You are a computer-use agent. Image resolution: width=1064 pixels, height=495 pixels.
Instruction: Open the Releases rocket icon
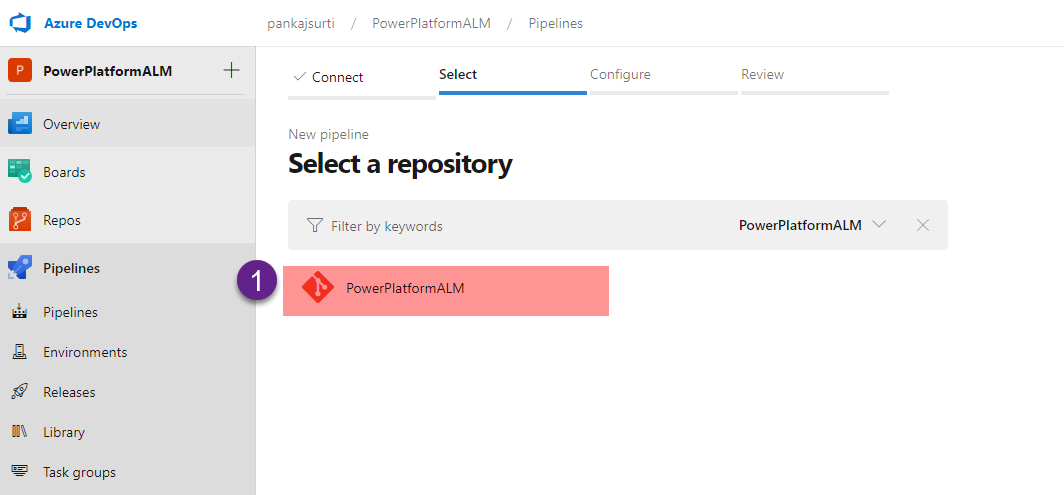coord(20,392)
